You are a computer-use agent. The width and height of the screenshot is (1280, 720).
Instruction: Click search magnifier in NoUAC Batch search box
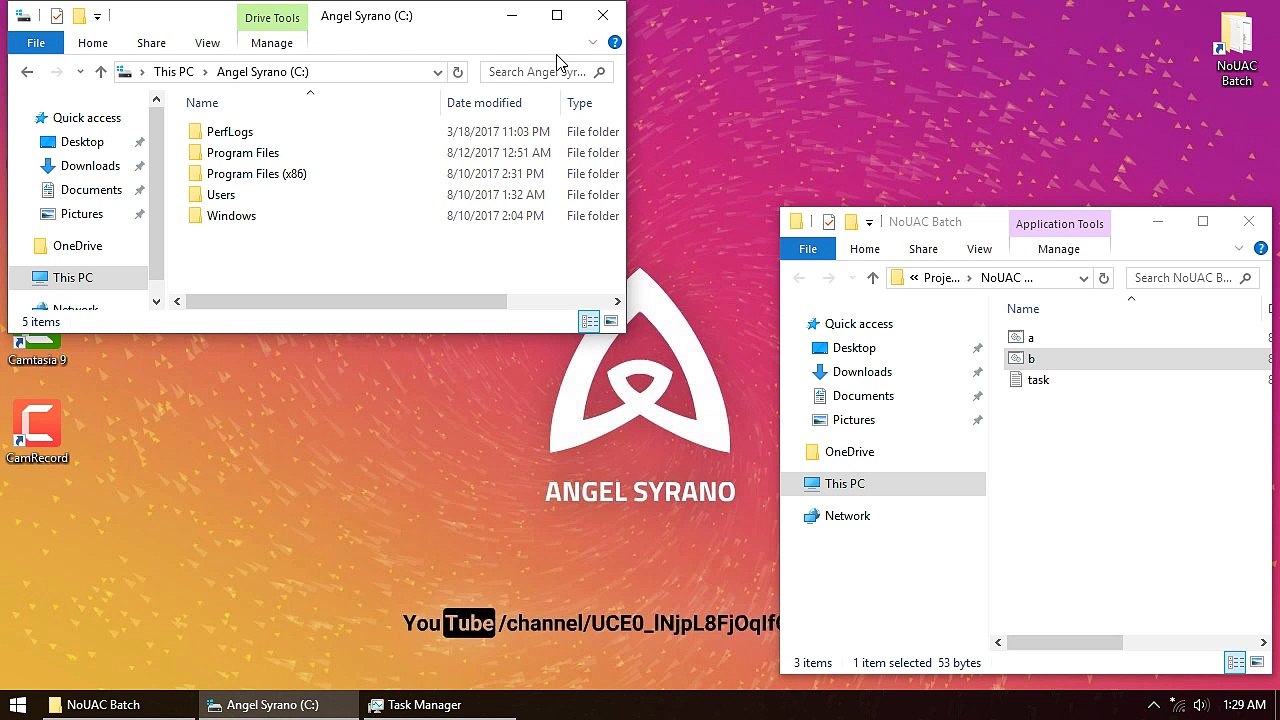point(1245,278)
